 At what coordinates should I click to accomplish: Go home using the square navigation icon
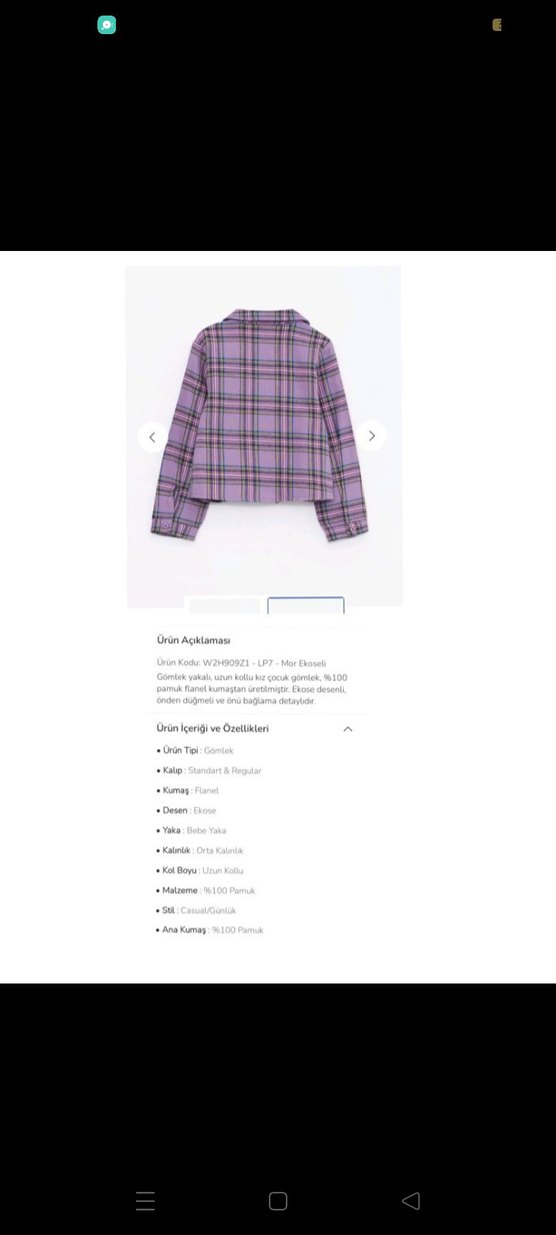coord(278,1201)
